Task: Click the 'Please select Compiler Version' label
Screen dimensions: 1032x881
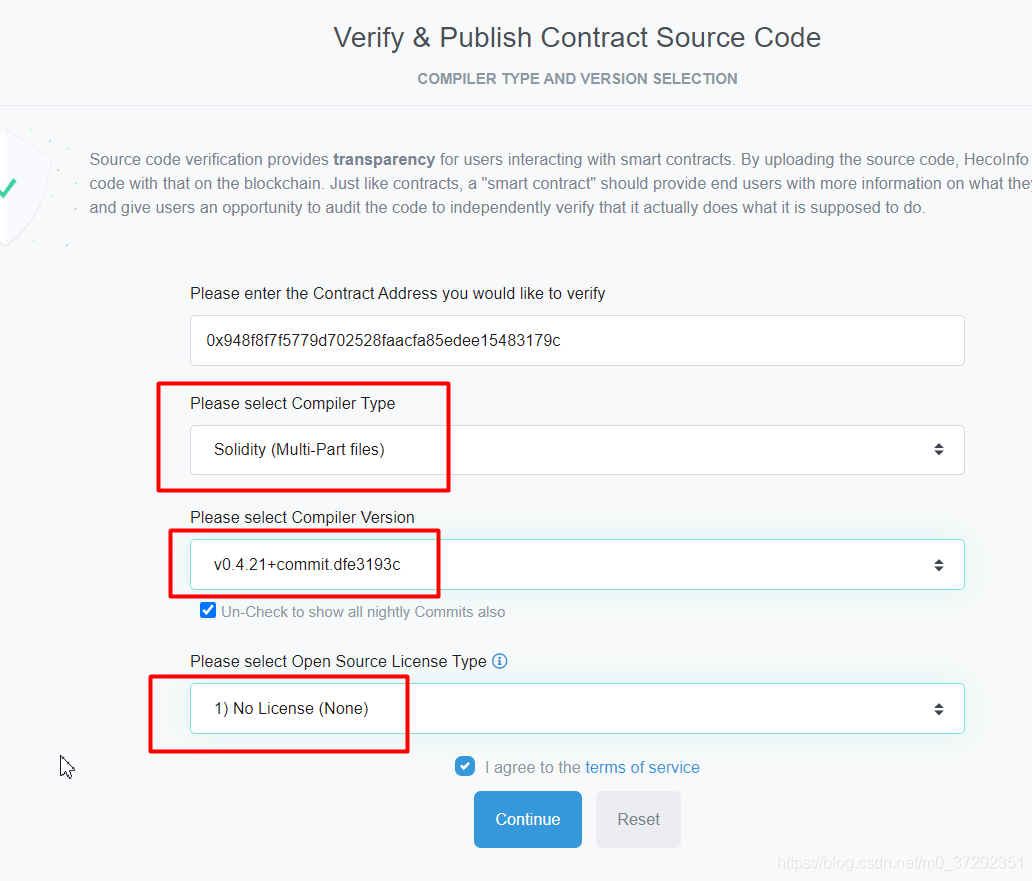Action: [x=302, y=518]
